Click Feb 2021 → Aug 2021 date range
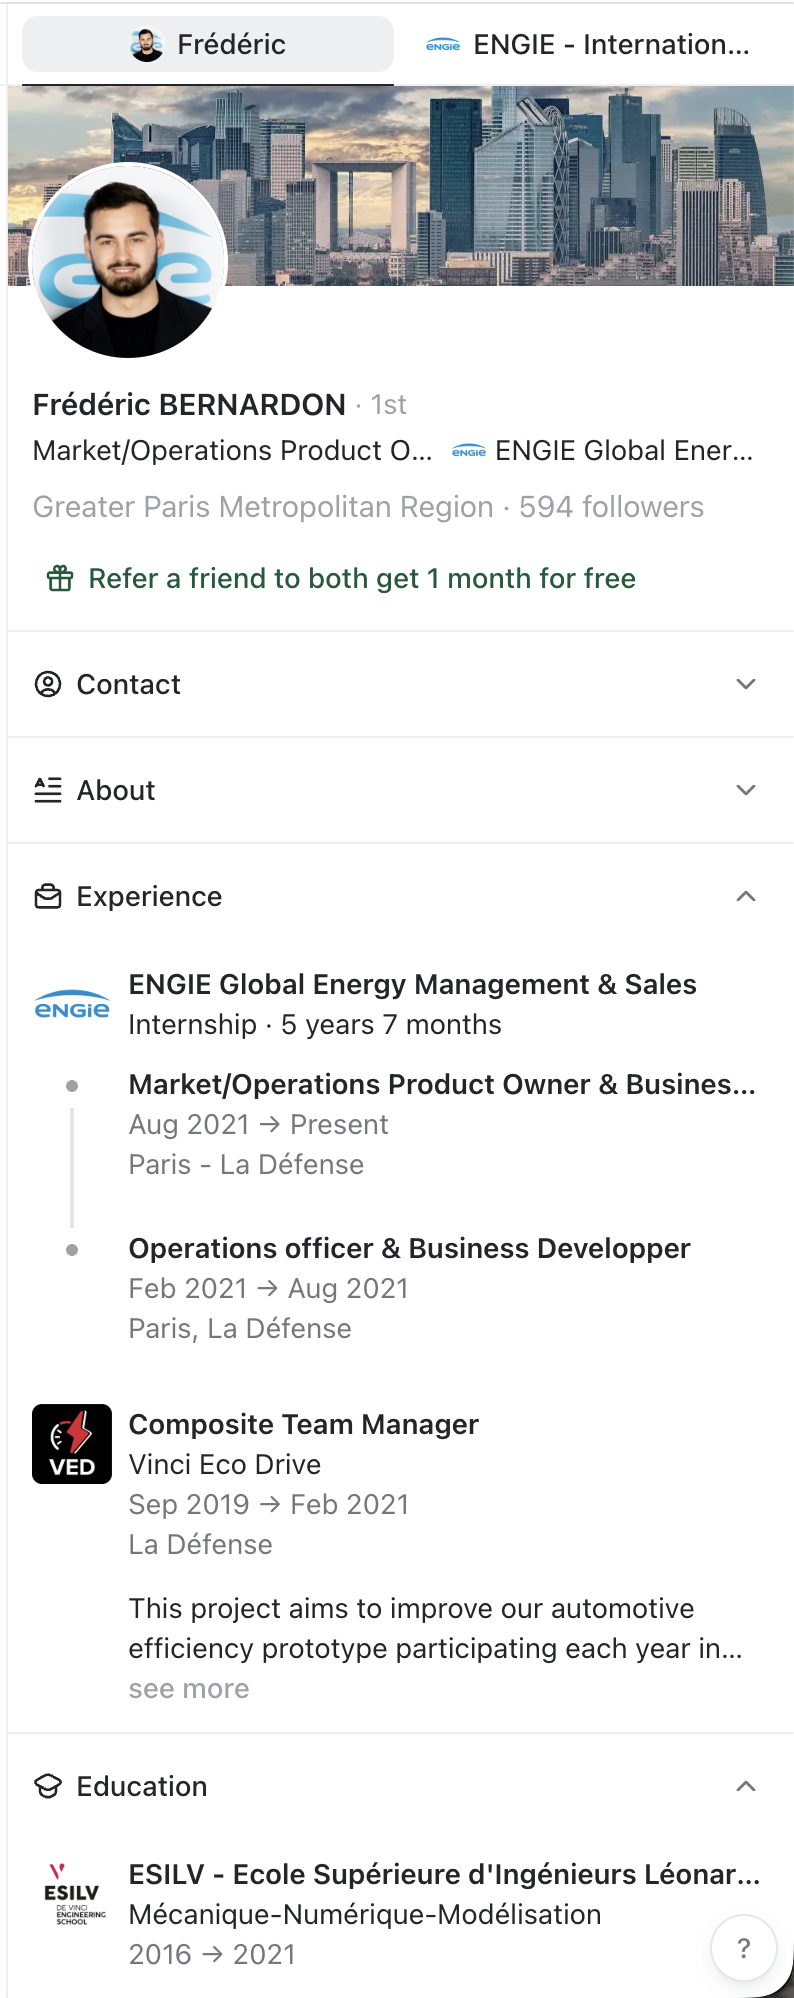 pos(268,1289)
